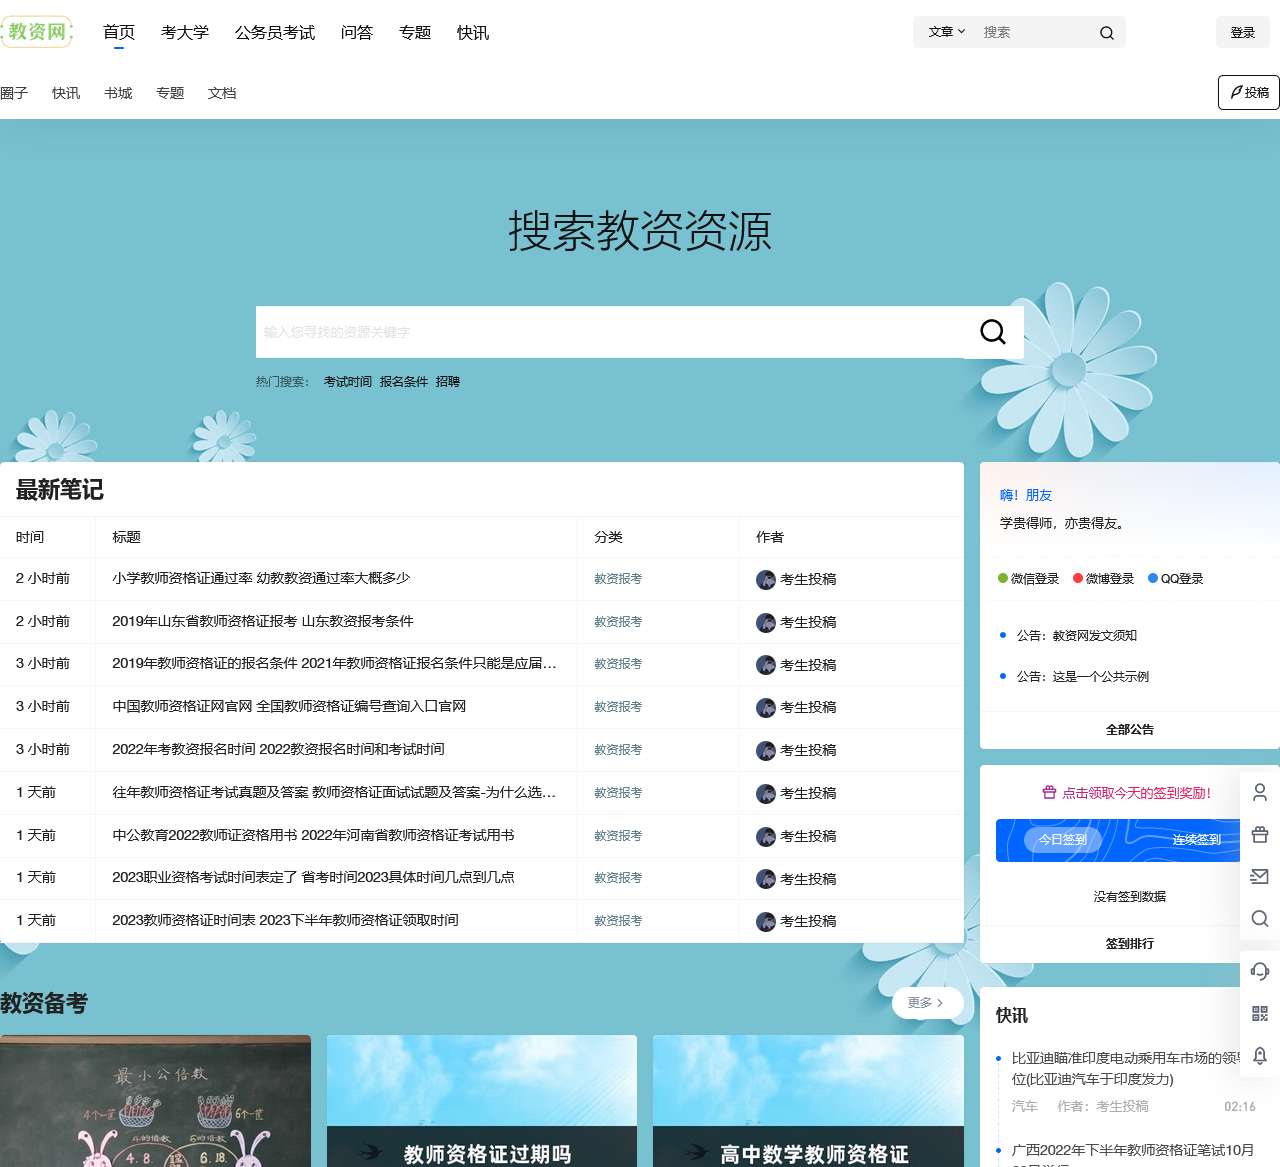Open the 公务员考试 menu item
Image resolution: width=1280 pixels, height=1167 pixels.
pyautogui.click(x=275, y=33)
